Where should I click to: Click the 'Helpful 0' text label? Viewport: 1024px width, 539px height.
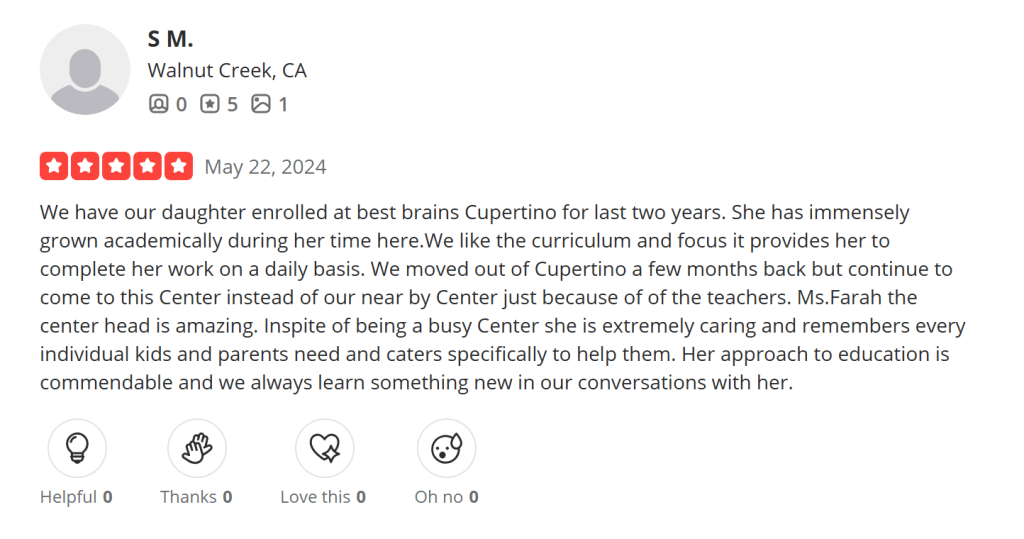(76, 496)
